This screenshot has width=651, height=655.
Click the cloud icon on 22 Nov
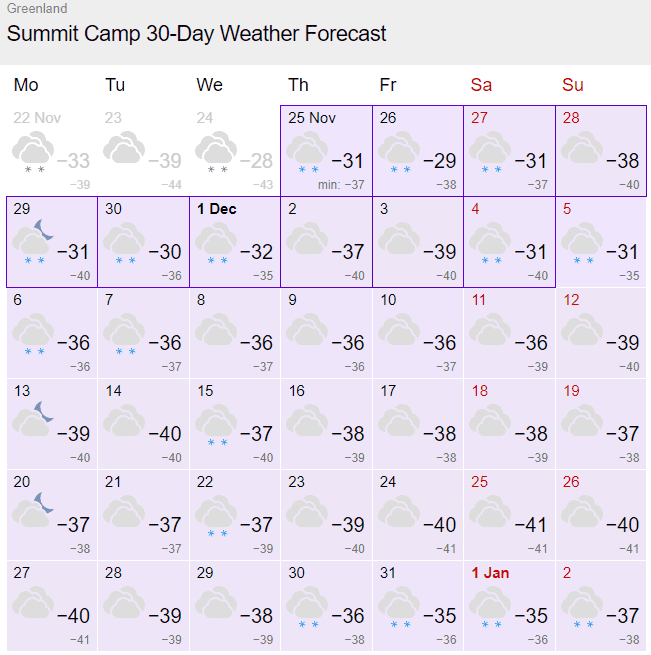pyautogui.click(x=33, y=152)
